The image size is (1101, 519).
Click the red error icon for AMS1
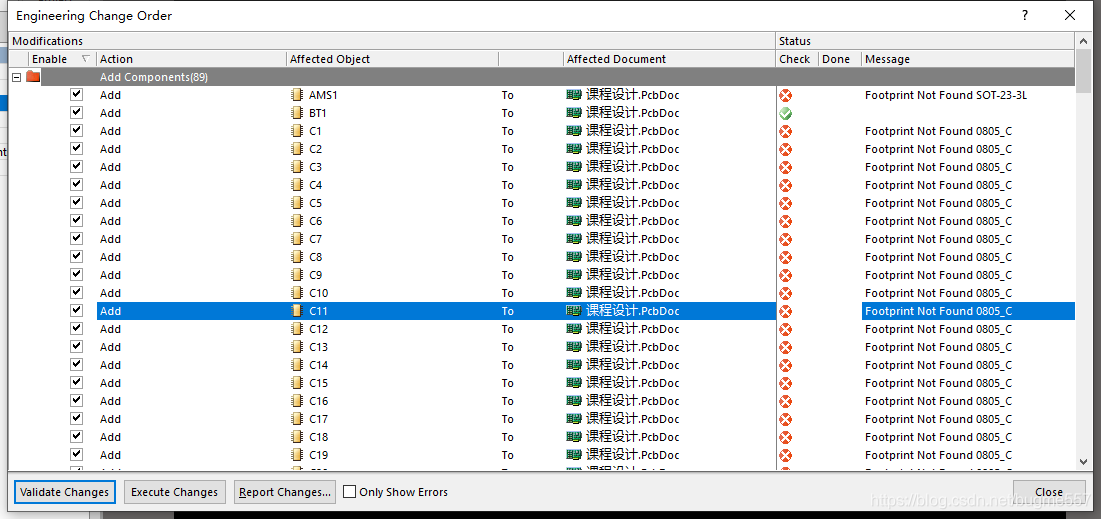(786, 95)
